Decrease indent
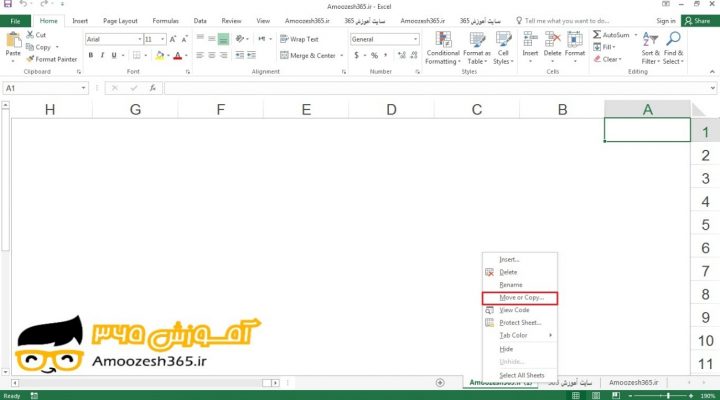 click(x=240, y=56)
